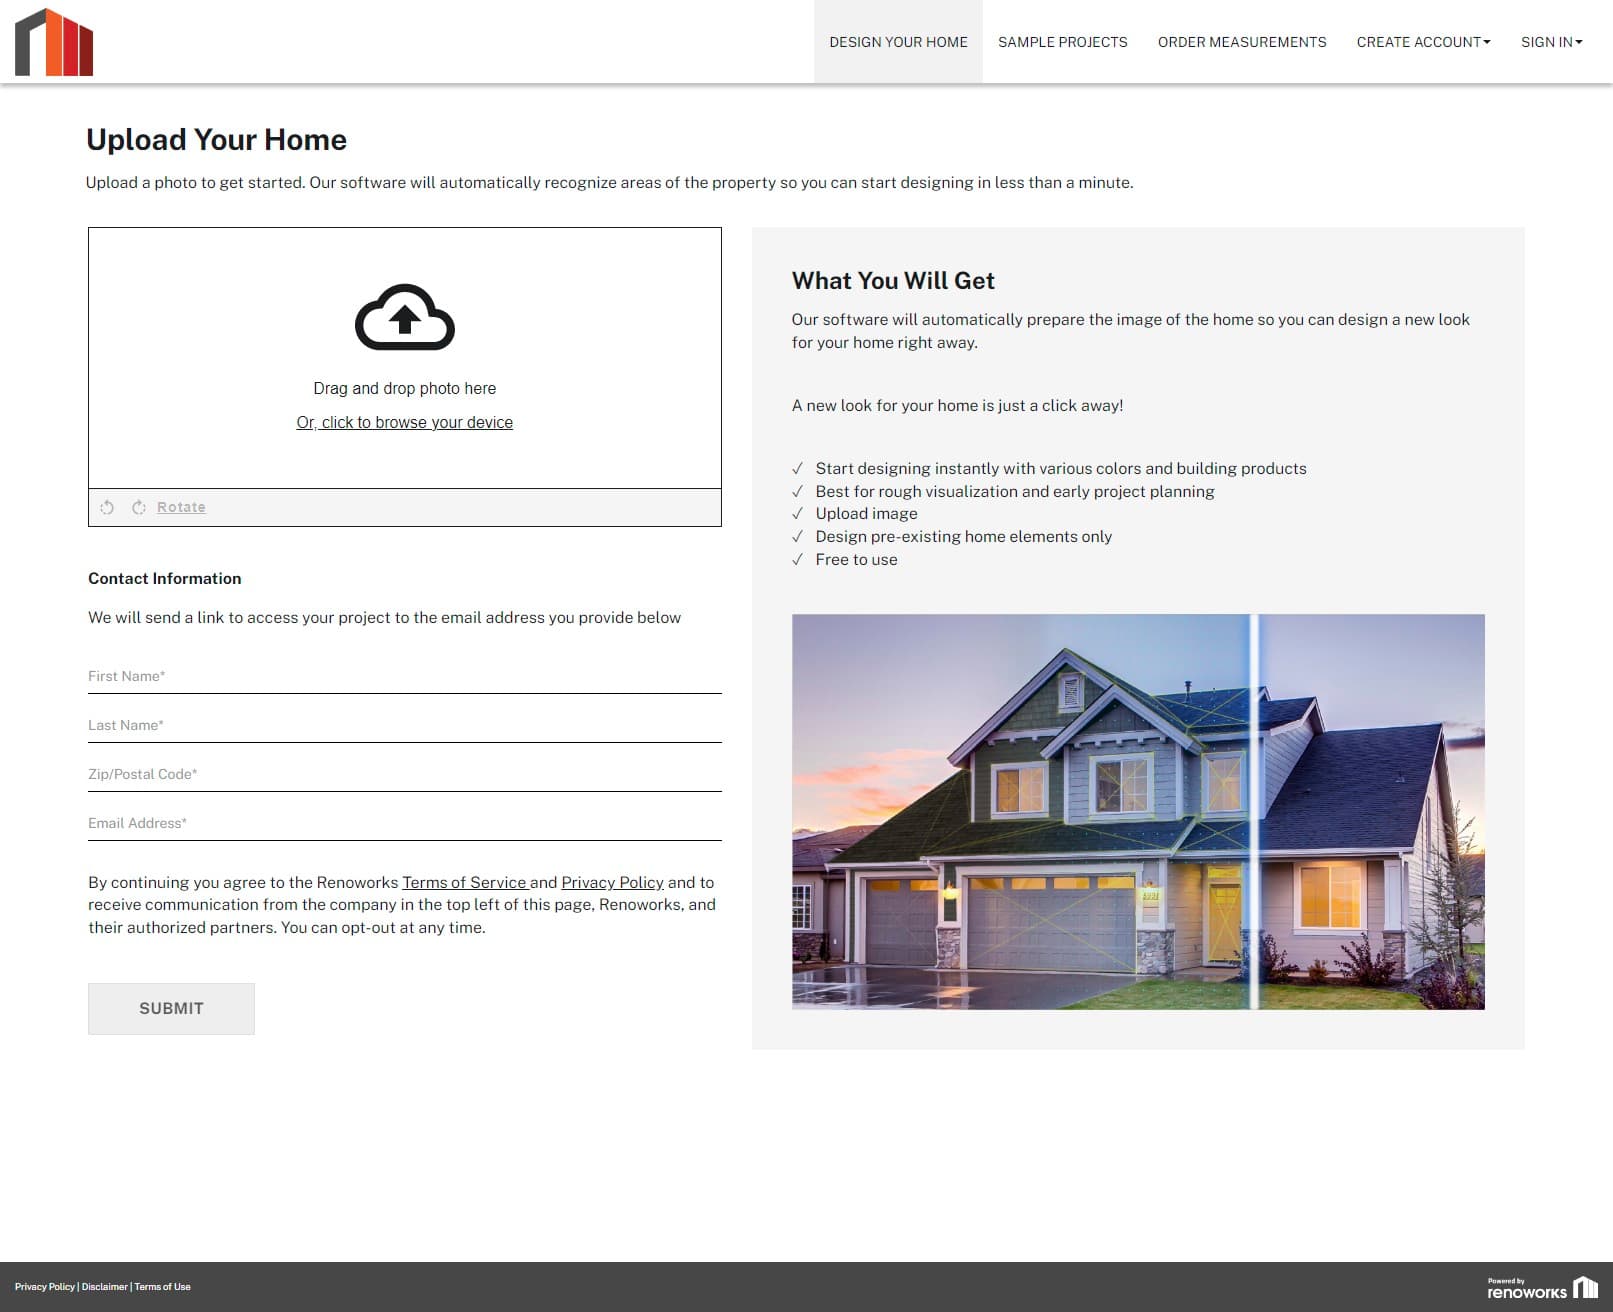Image resolution: width=1613 pixels, height=1312 pixels.
Task: Click the company logo in the header
Action: pyautogui.click(x=54, y=42)
